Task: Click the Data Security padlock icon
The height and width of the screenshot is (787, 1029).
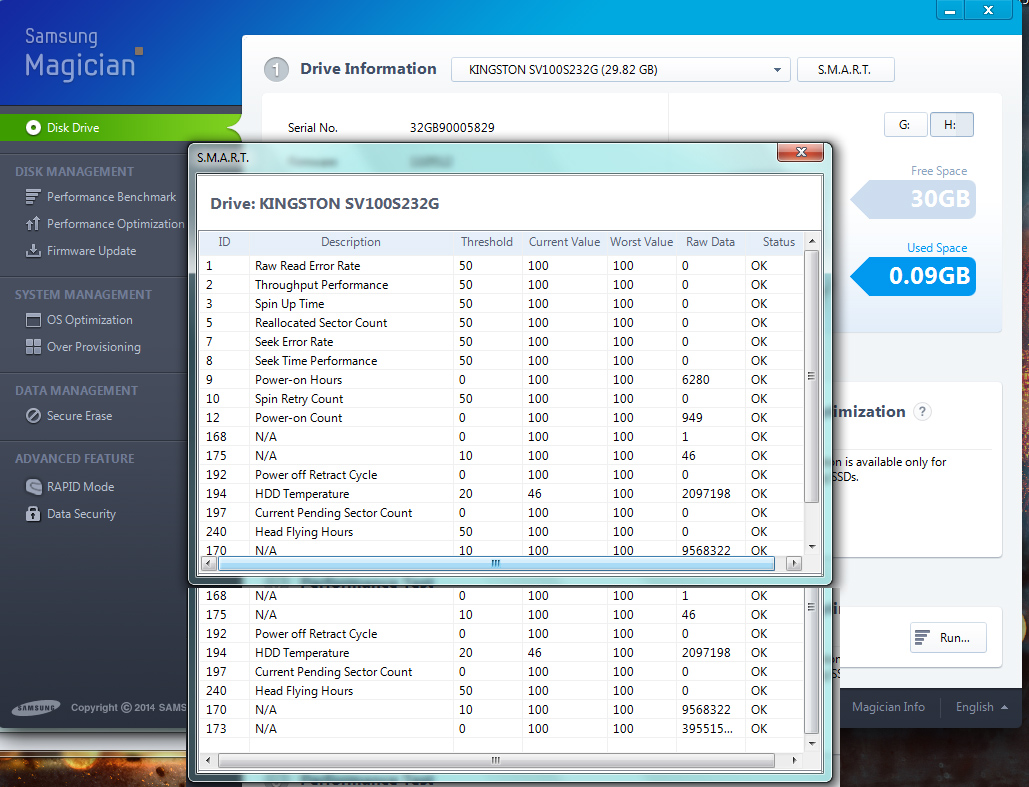Action: tap(33, 514)
